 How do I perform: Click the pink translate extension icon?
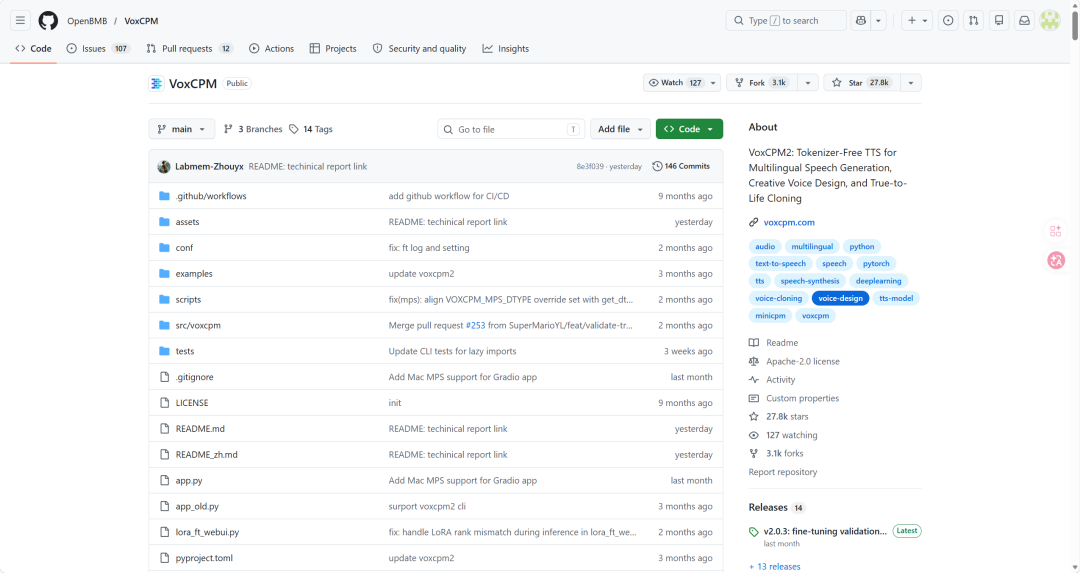coord(1056,260)
